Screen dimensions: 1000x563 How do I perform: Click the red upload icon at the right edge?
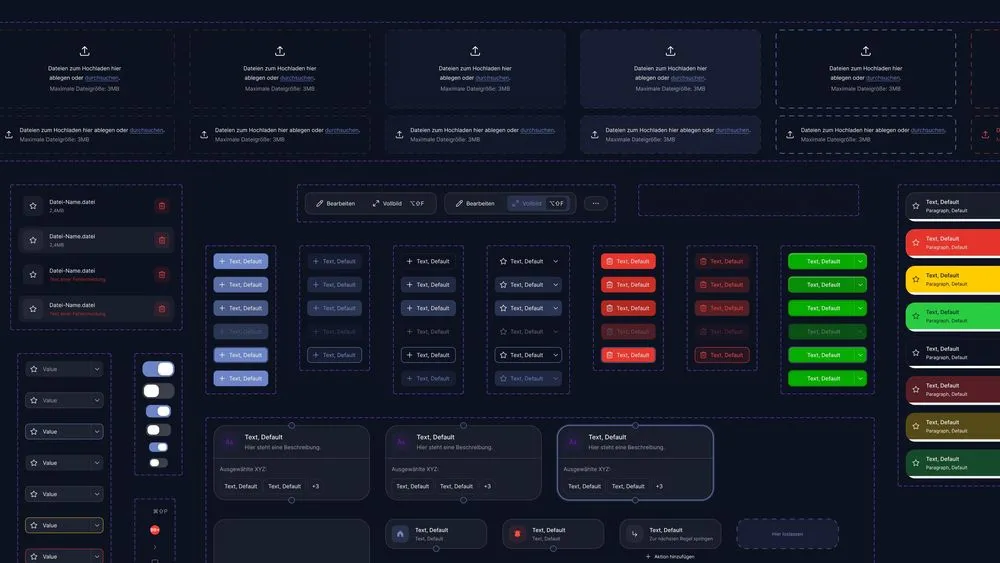tap(985, 135)
